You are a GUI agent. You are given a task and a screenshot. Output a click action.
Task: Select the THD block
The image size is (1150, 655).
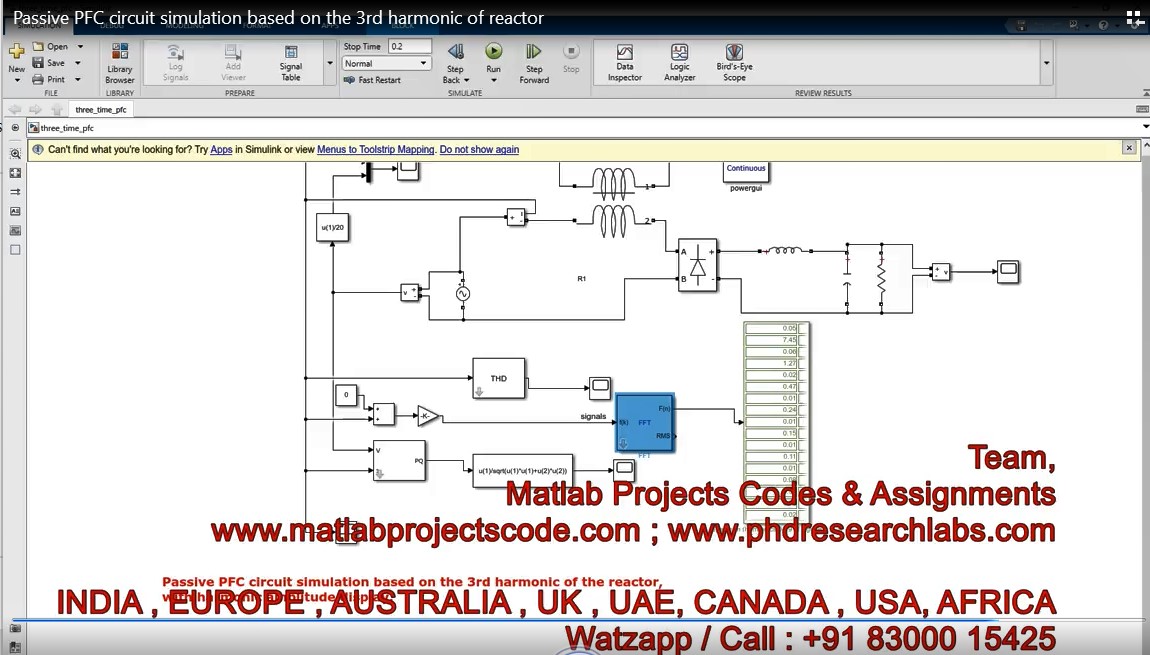pyautogui.click(x=499, y=378)
